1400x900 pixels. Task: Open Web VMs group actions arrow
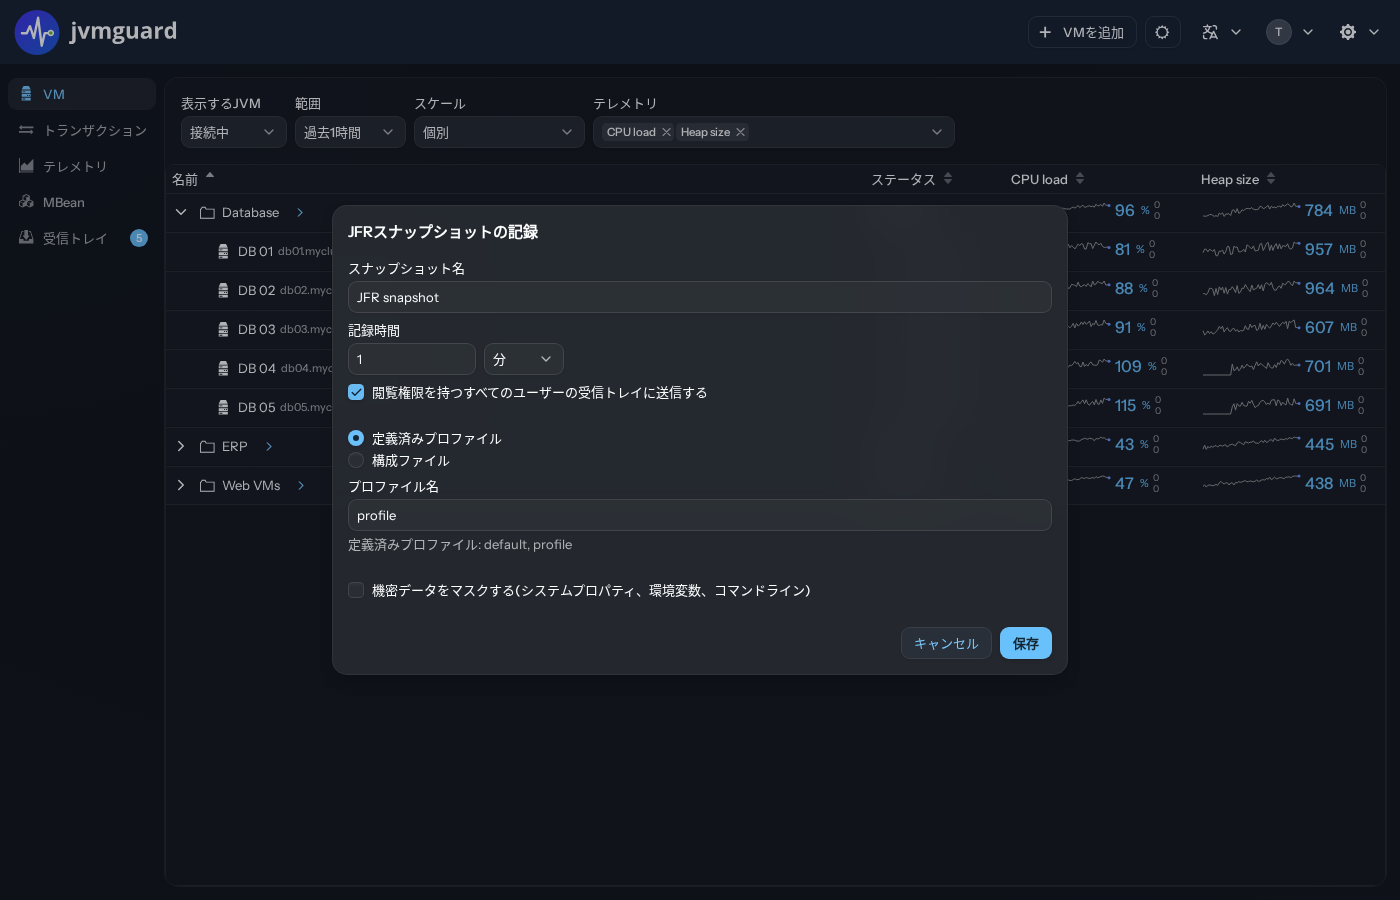[301, 485]
